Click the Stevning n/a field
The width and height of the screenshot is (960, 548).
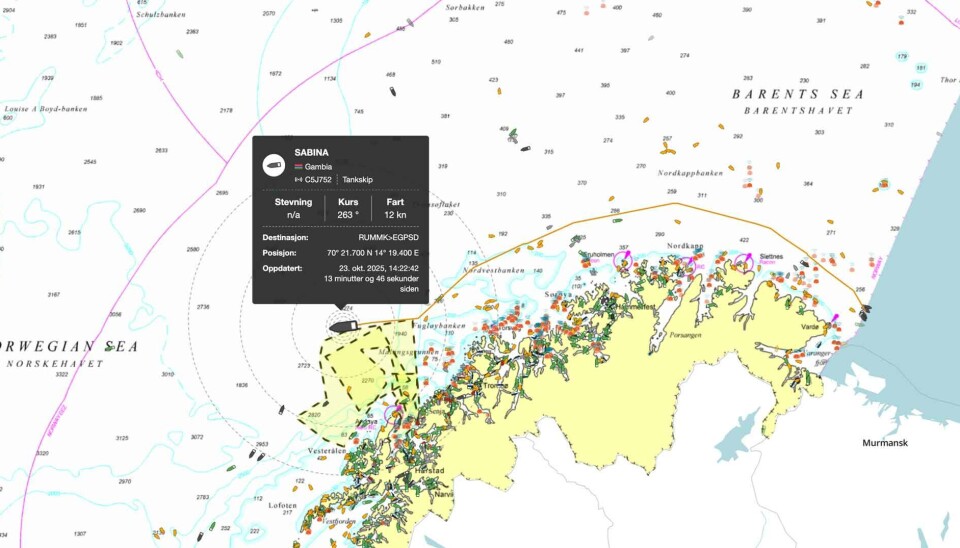[x=294, y=214]
